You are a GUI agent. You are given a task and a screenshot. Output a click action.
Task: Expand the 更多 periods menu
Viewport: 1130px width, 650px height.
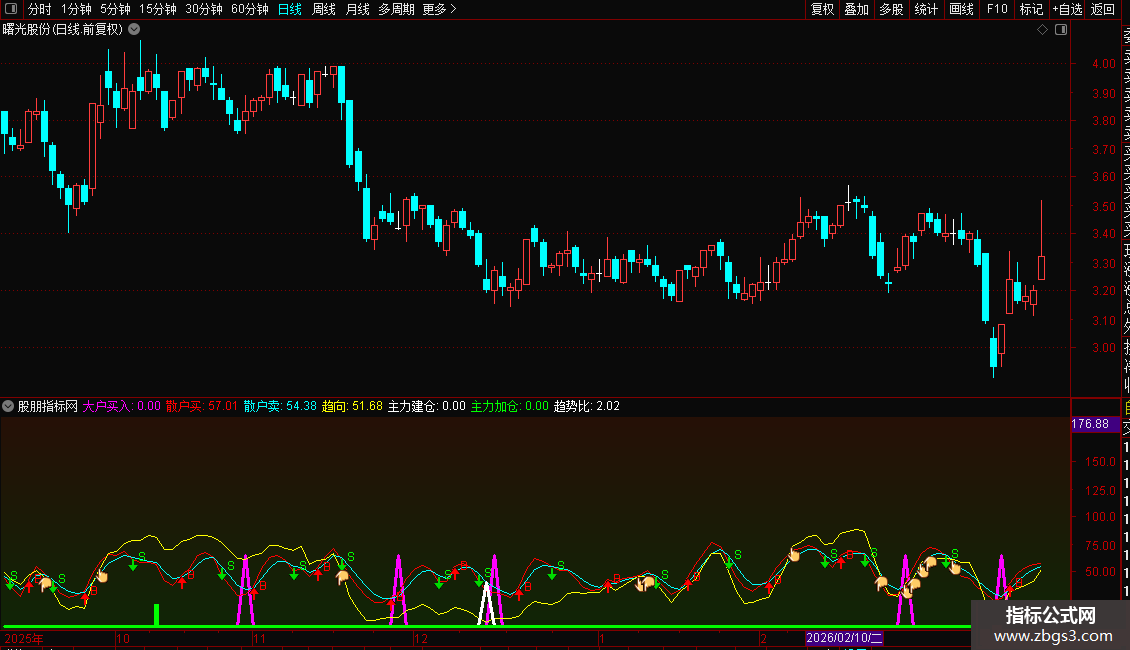[x=439, y=9]
